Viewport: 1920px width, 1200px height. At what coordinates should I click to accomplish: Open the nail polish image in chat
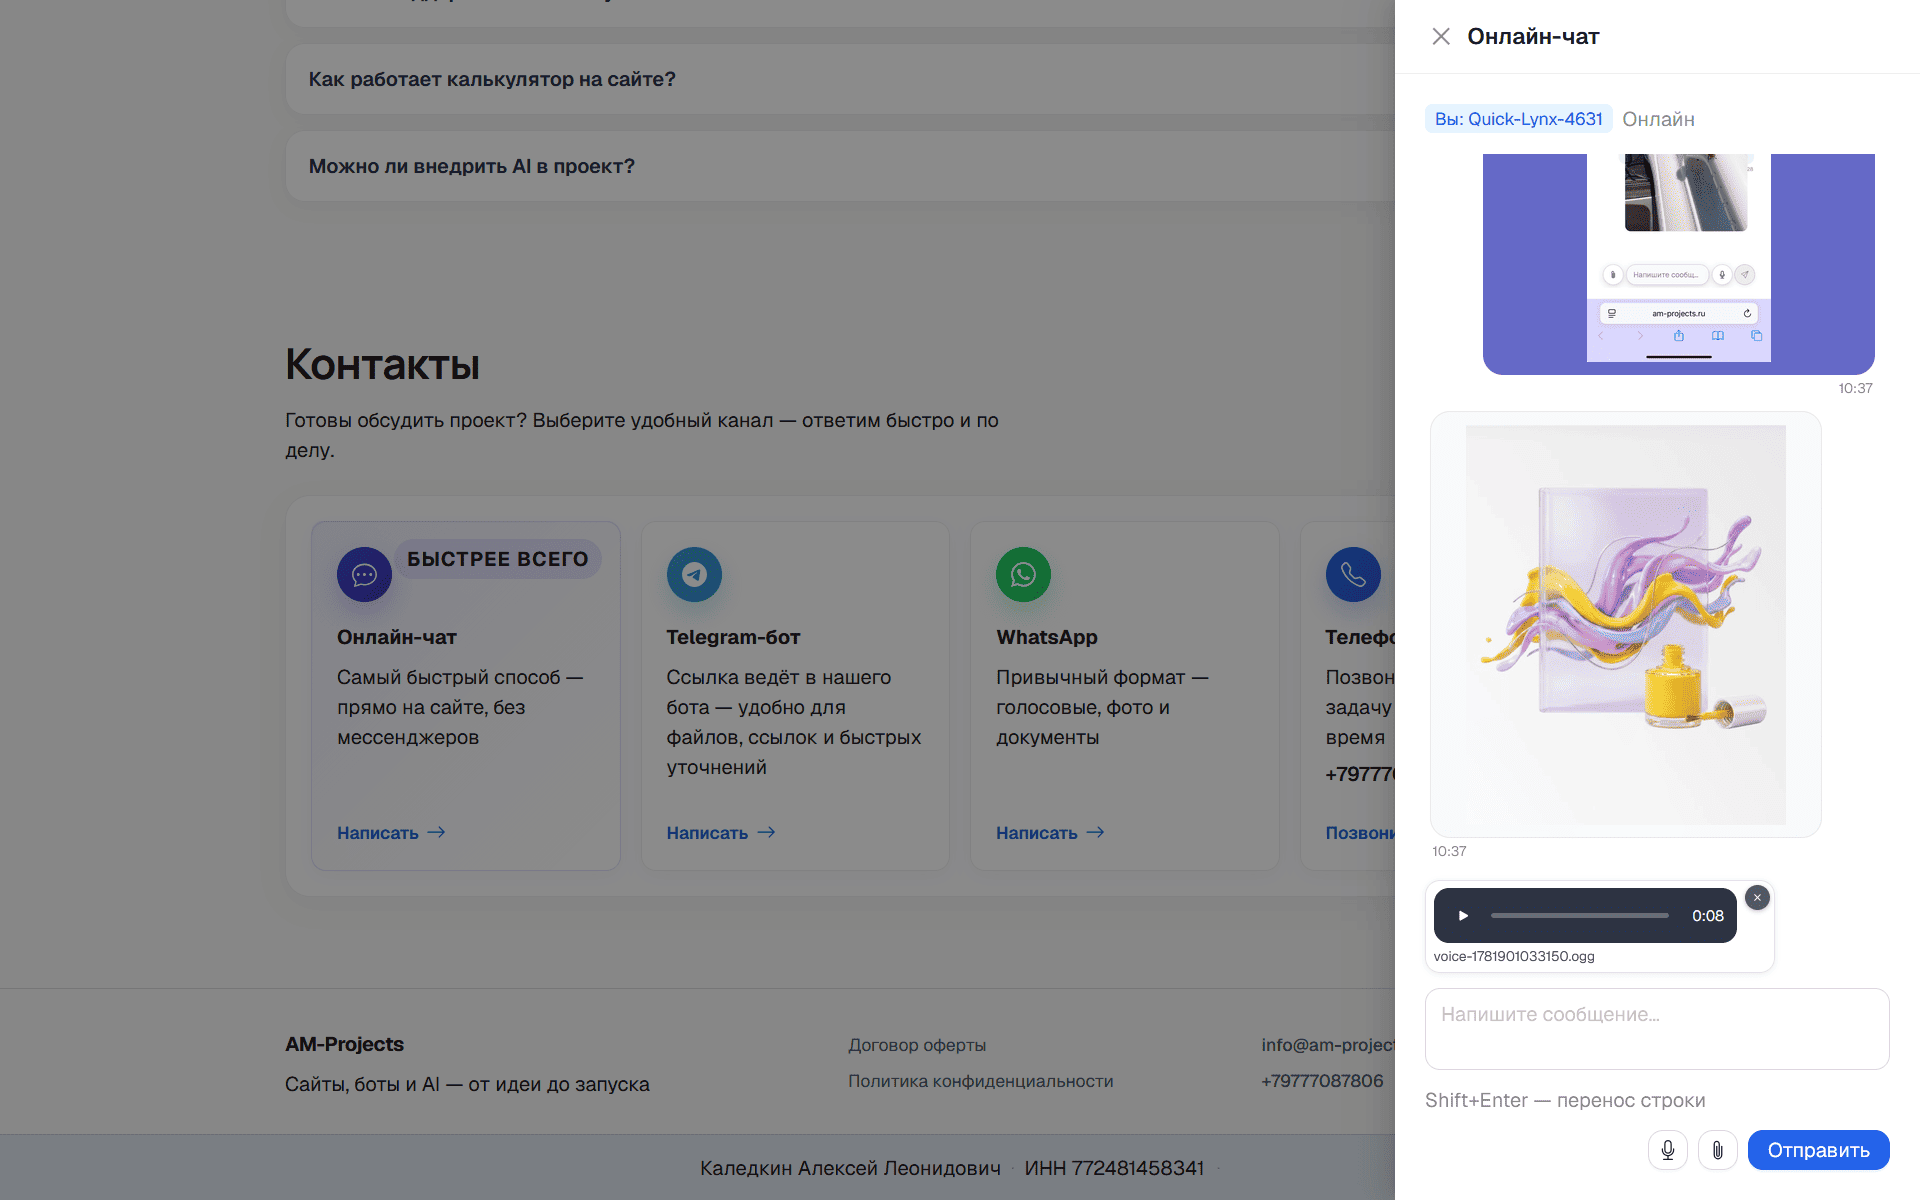tap(1626, 625)
